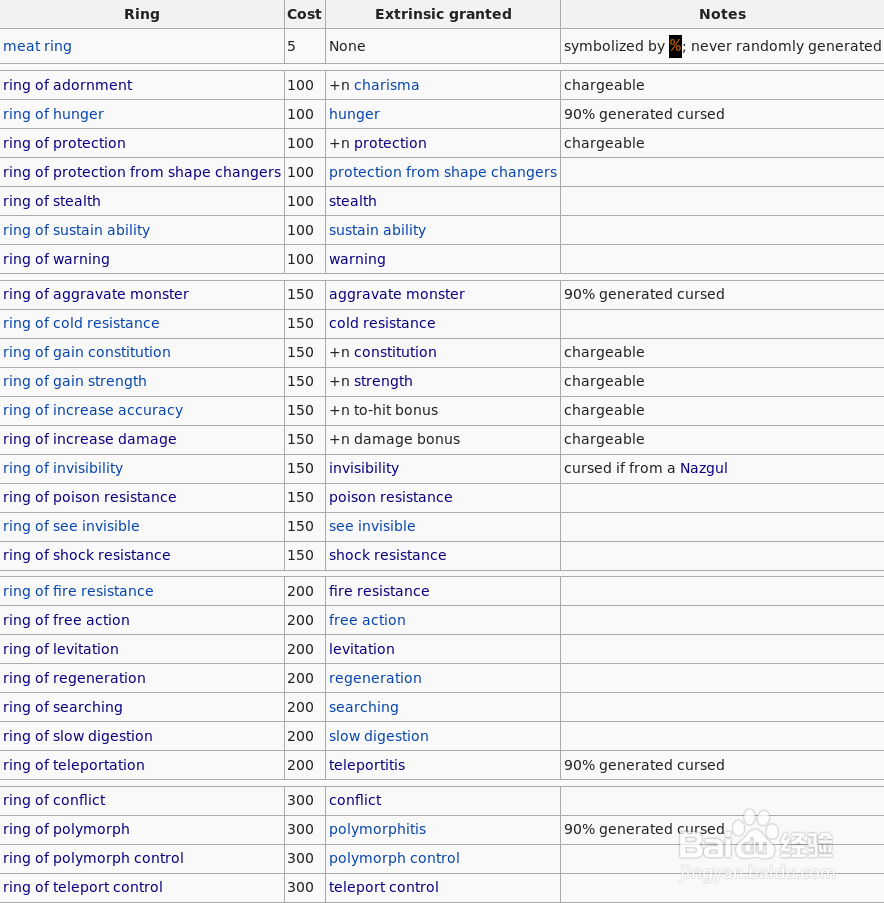The width and height of the screenshot is (884, 903).
Task: Open the ring of aggravate monster link
Action: 96,294
